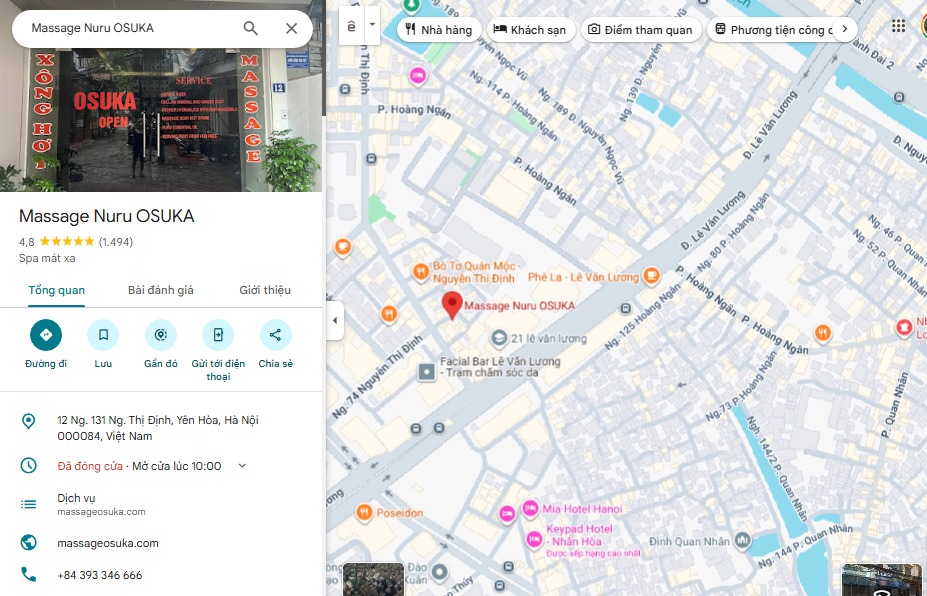Open the Google apps grid icon
The image size is (927, 596).
pyautogui.click(x=898, y=26)
